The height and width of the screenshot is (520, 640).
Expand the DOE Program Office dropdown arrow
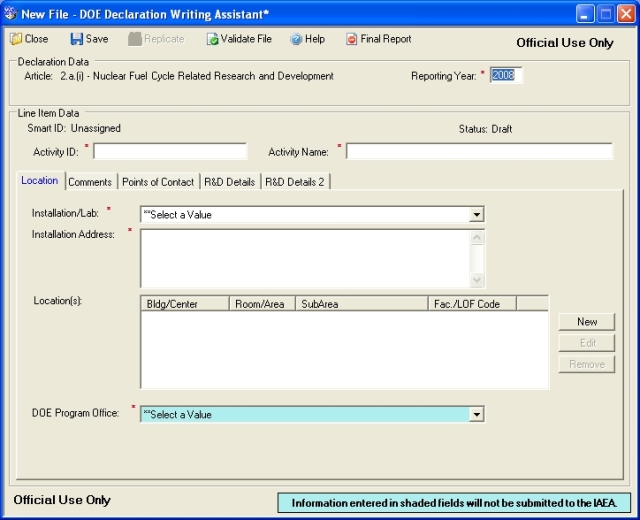point(476,415)
